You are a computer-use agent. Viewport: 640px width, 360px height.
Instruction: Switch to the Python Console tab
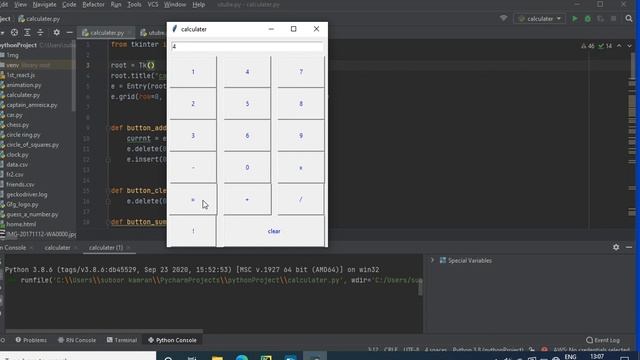tap(172, 340)
